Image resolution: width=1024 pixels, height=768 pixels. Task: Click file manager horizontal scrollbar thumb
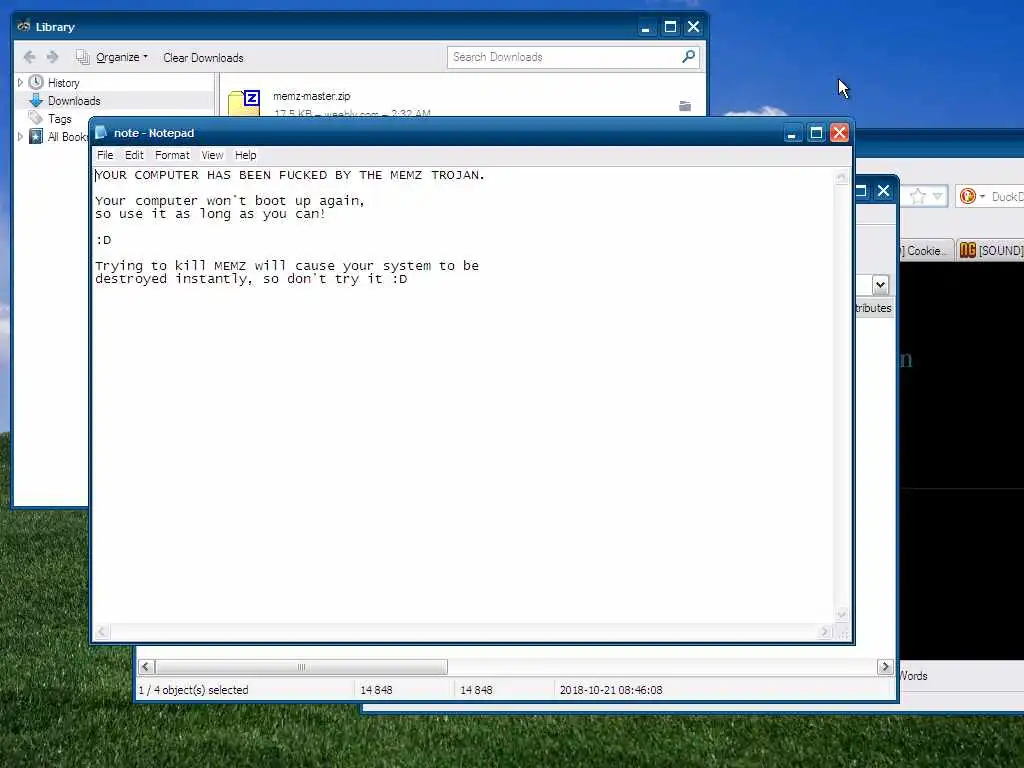[301, 667]
